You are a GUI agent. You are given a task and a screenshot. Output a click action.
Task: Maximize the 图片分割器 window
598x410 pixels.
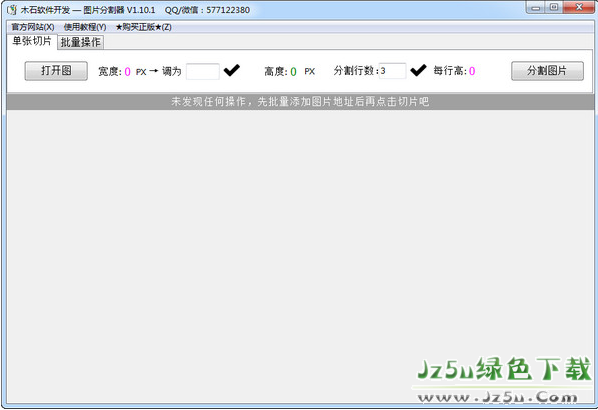point(554,8)
